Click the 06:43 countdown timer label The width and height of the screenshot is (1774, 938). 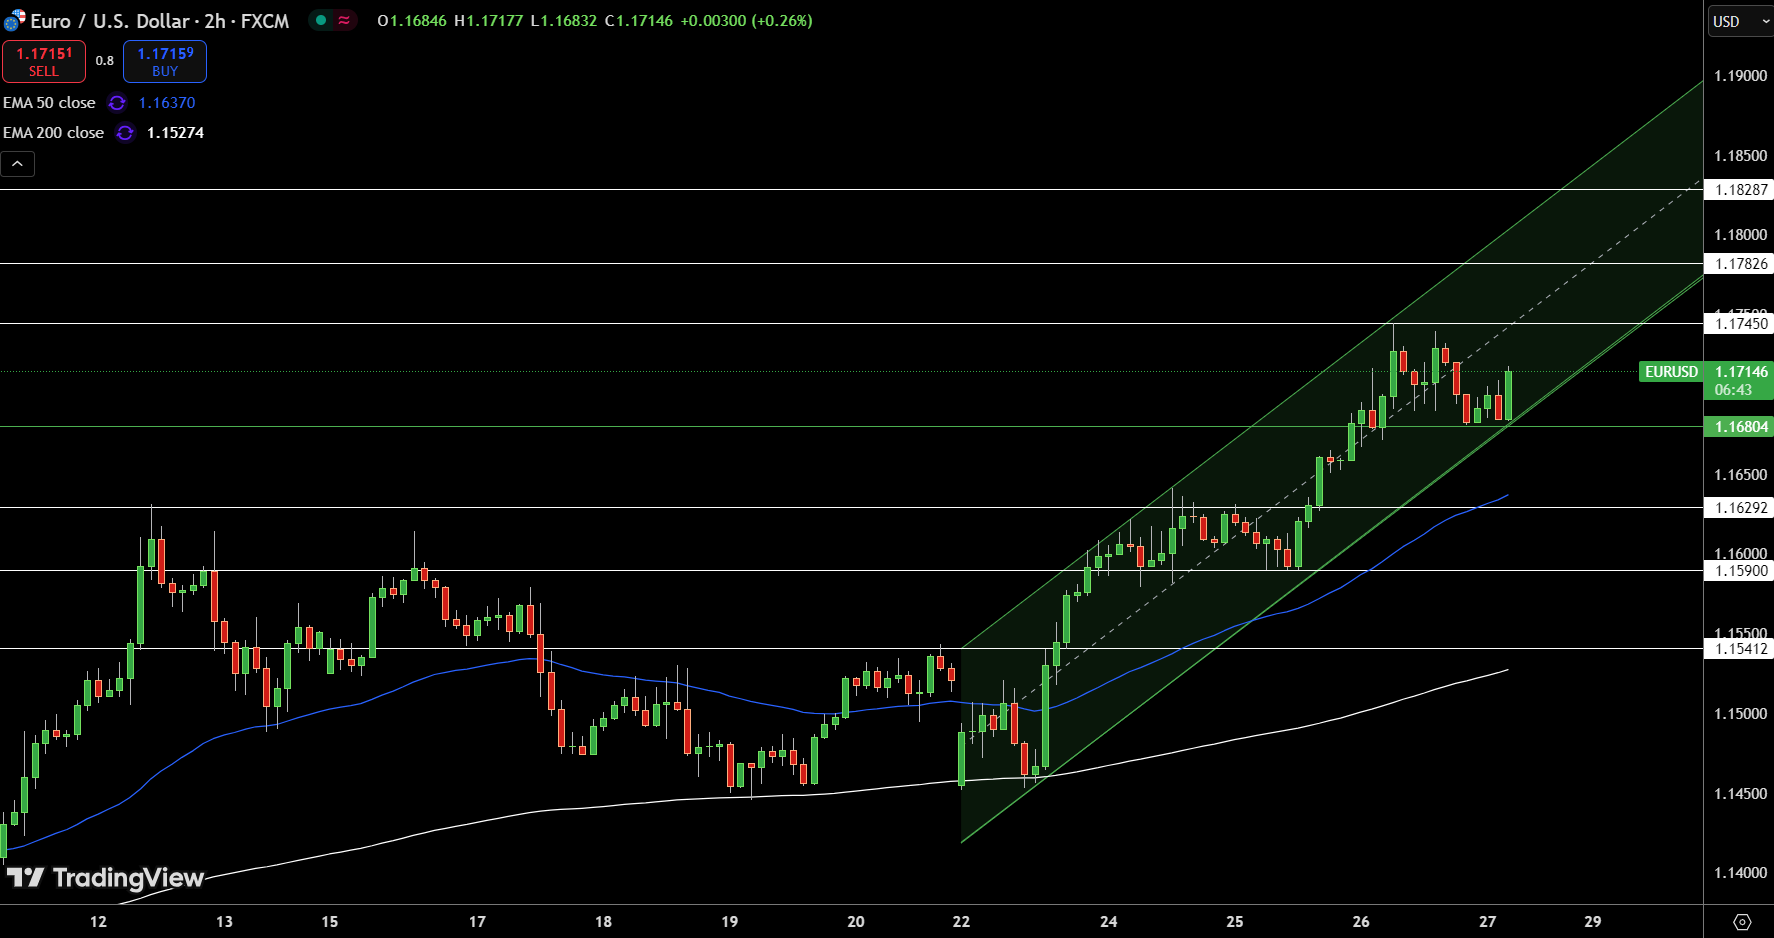pos(1733,390)
